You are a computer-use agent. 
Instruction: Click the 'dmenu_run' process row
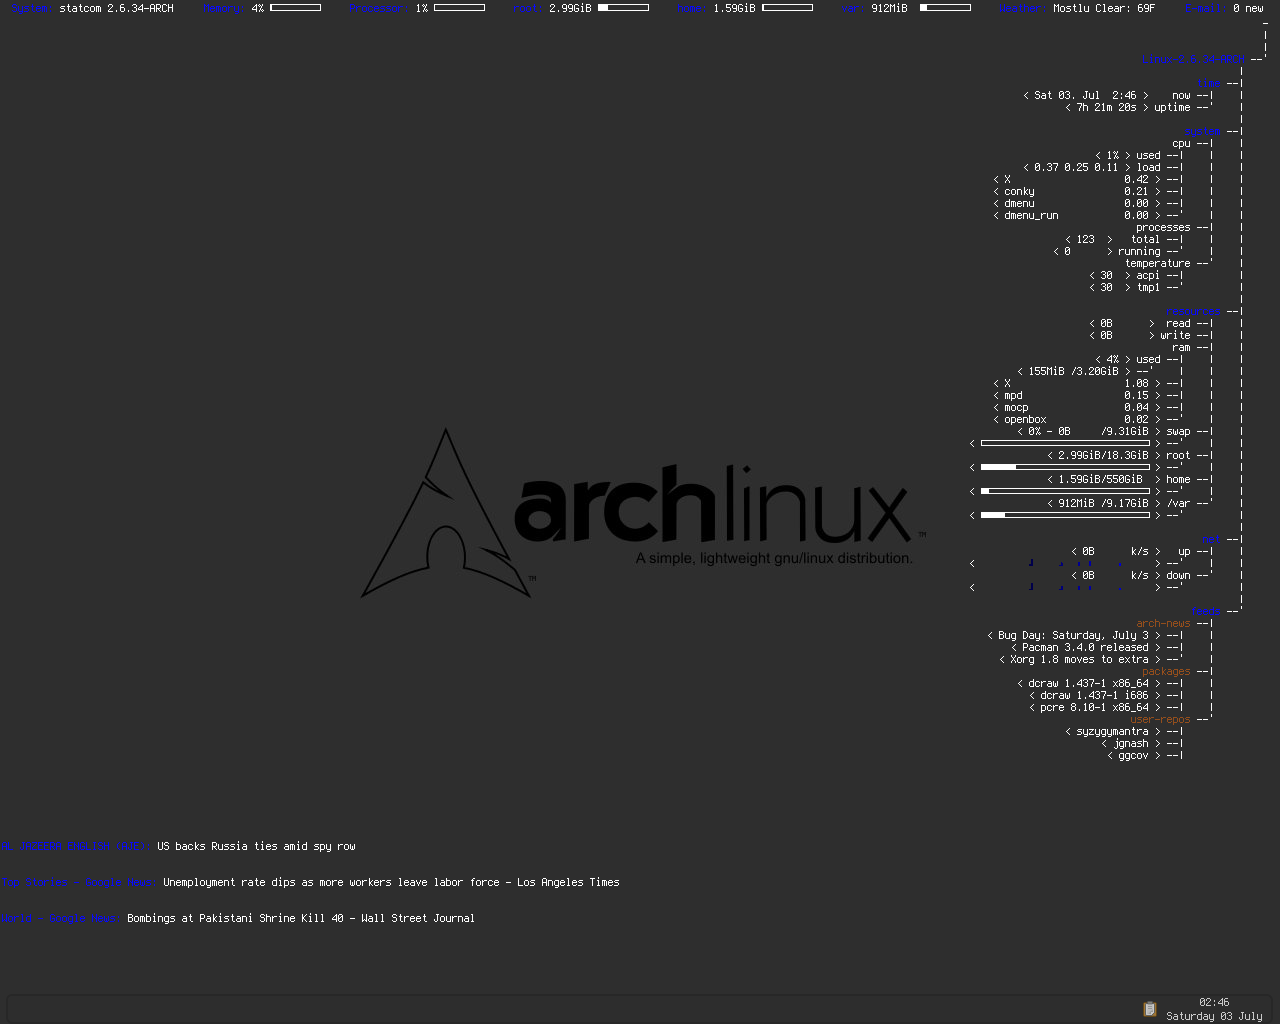[x=1076, y=216]
